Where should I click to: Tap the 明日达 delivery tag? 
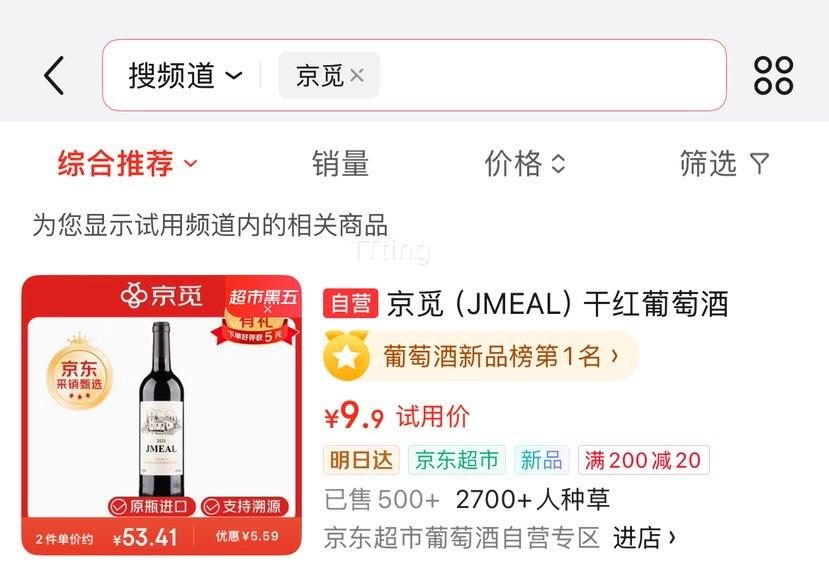pyautogui.click(x=362, y=460)
